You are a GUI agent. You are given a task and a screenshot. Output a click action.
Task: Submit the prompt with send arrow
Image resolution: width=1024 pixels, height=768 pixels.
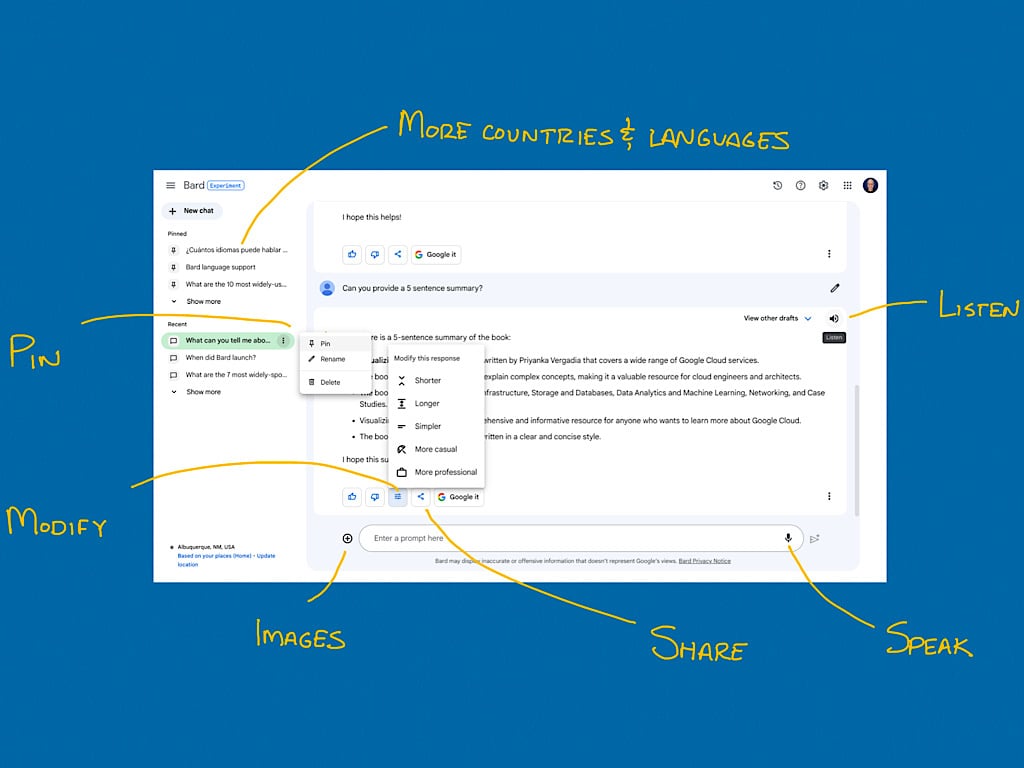(814, 539)
